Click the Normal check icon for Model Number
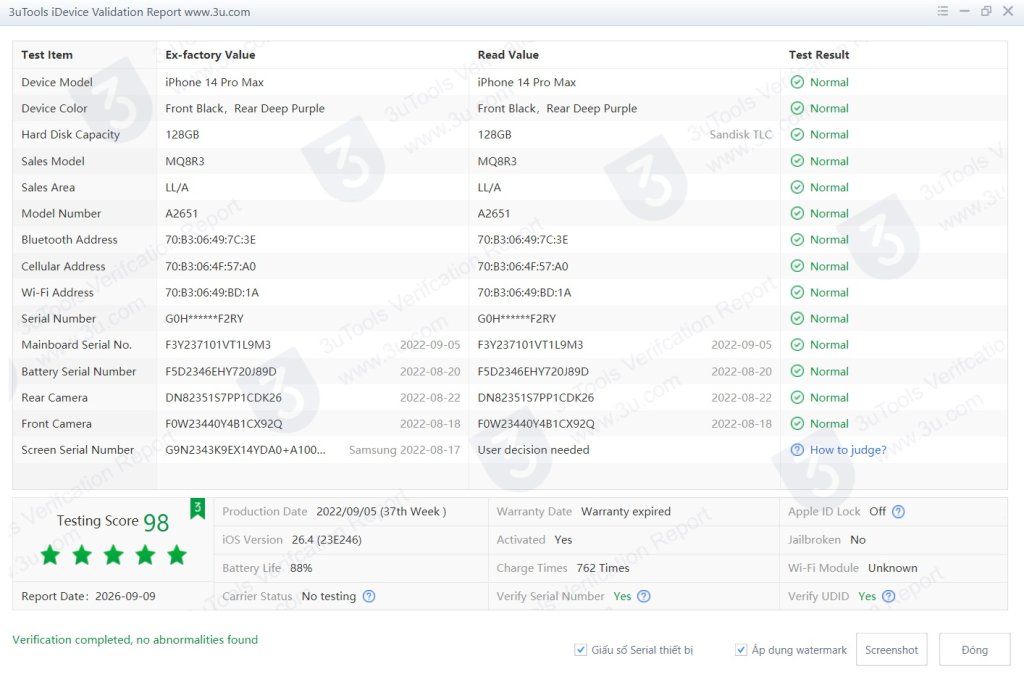Viewport: 1024px width, 677px height. point(797,213)
